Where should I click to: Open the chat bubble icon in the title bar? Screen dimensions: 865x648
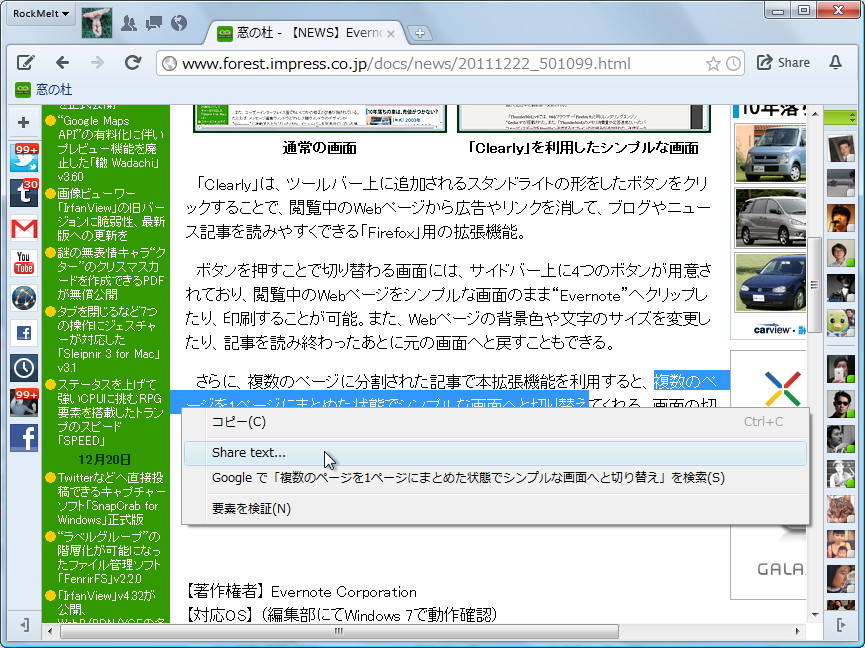(x=153, y=23)
